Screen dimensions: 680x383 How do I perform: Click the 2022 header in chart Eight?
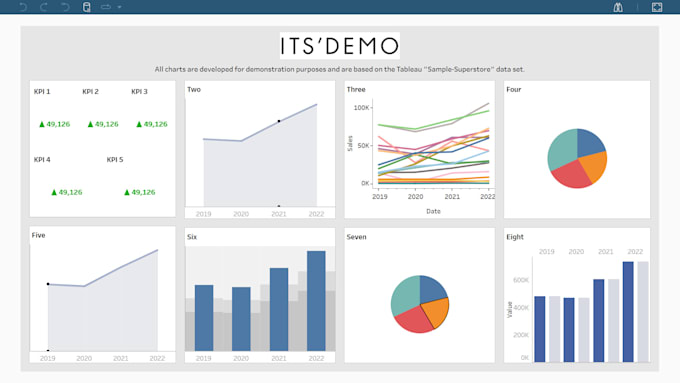(635, 252)
